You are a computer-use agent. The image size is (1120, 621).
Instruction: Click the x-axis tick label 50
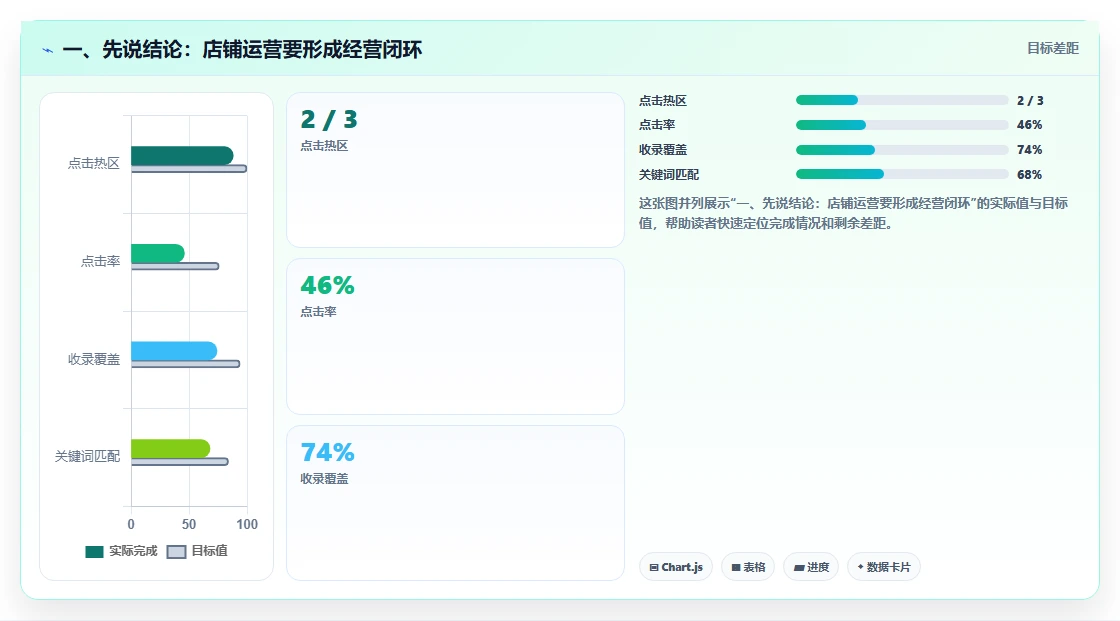coord(189,524)
